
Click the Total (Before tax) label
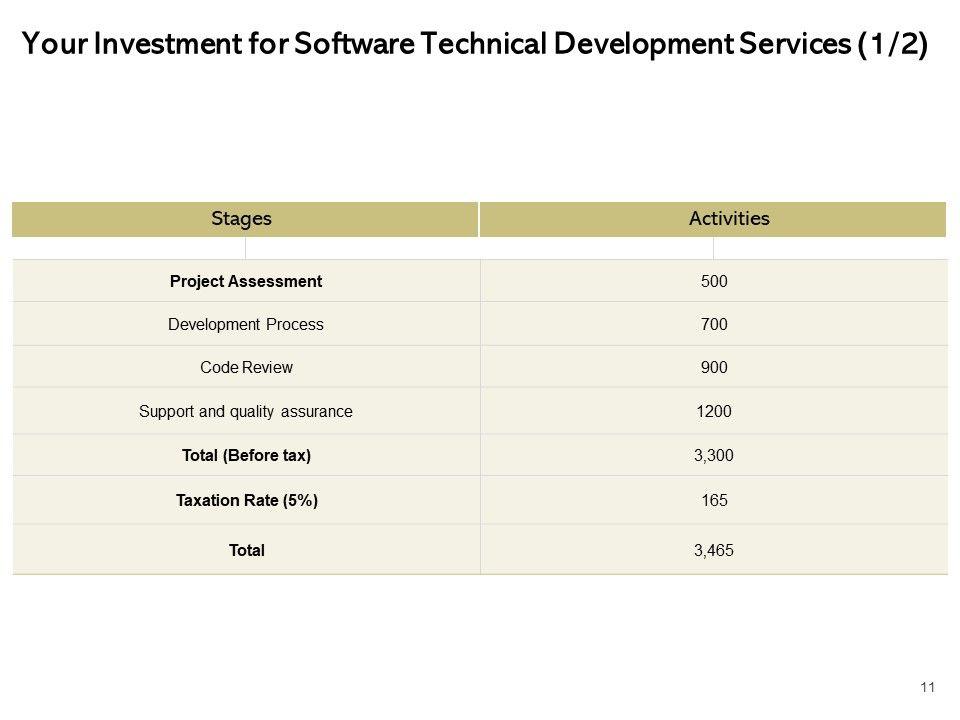tap(246, 455)
